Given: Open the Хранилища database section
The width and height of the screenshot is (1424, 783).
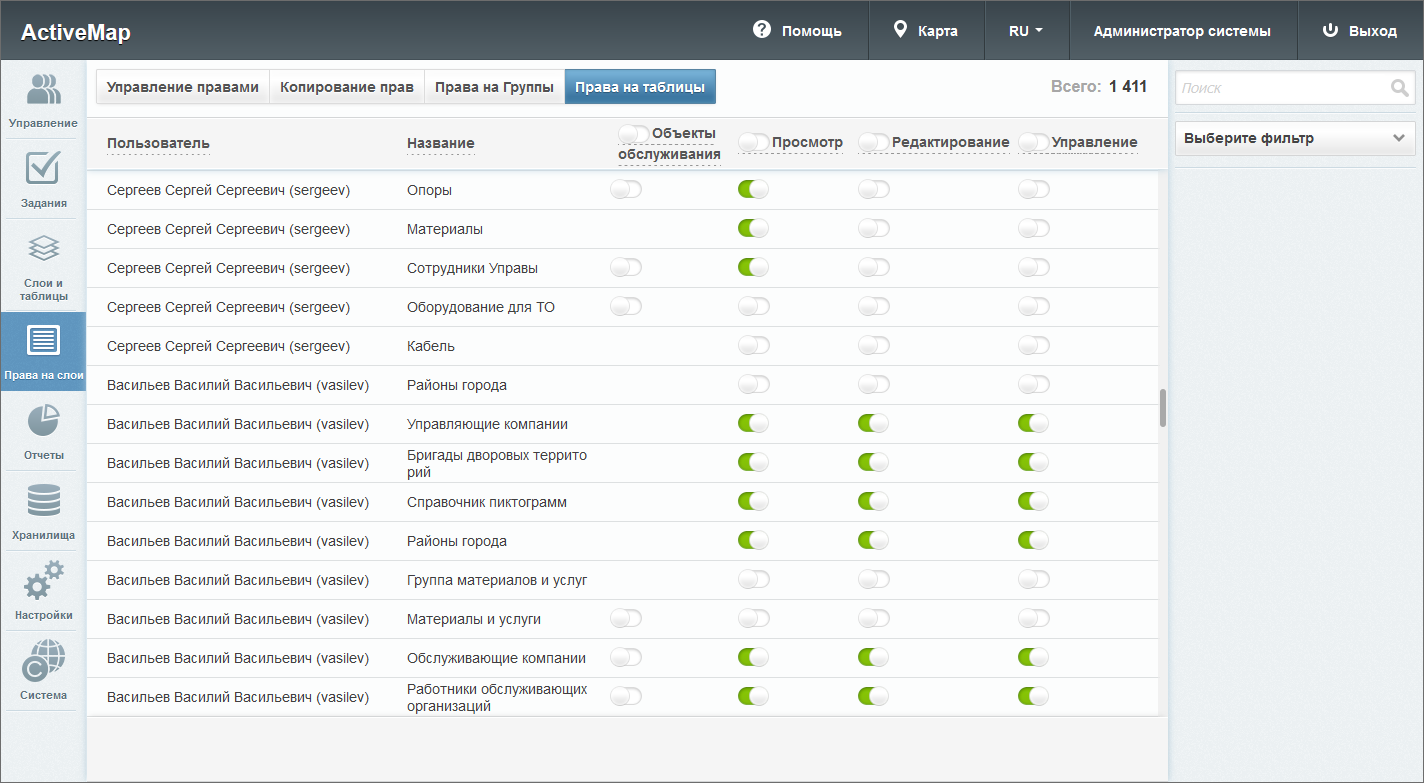Looking at the screenshot, I should (x=43, y=511).
